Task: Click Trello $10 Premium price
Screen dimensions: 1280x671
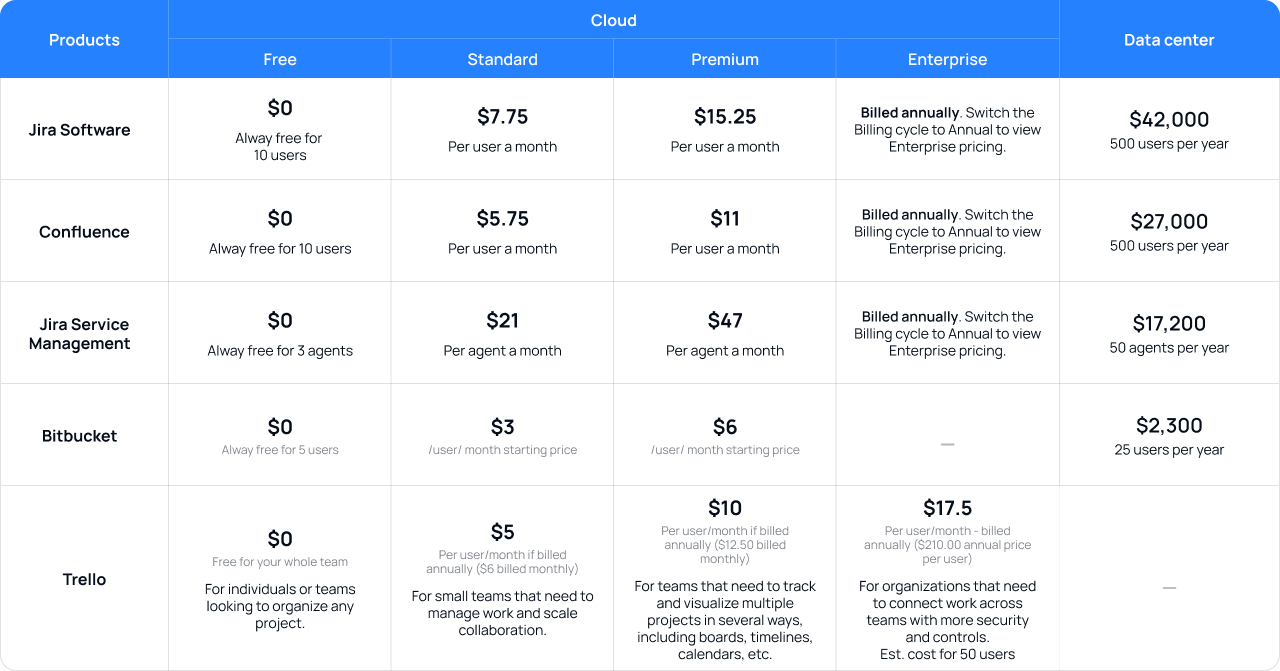Action: 725,508
